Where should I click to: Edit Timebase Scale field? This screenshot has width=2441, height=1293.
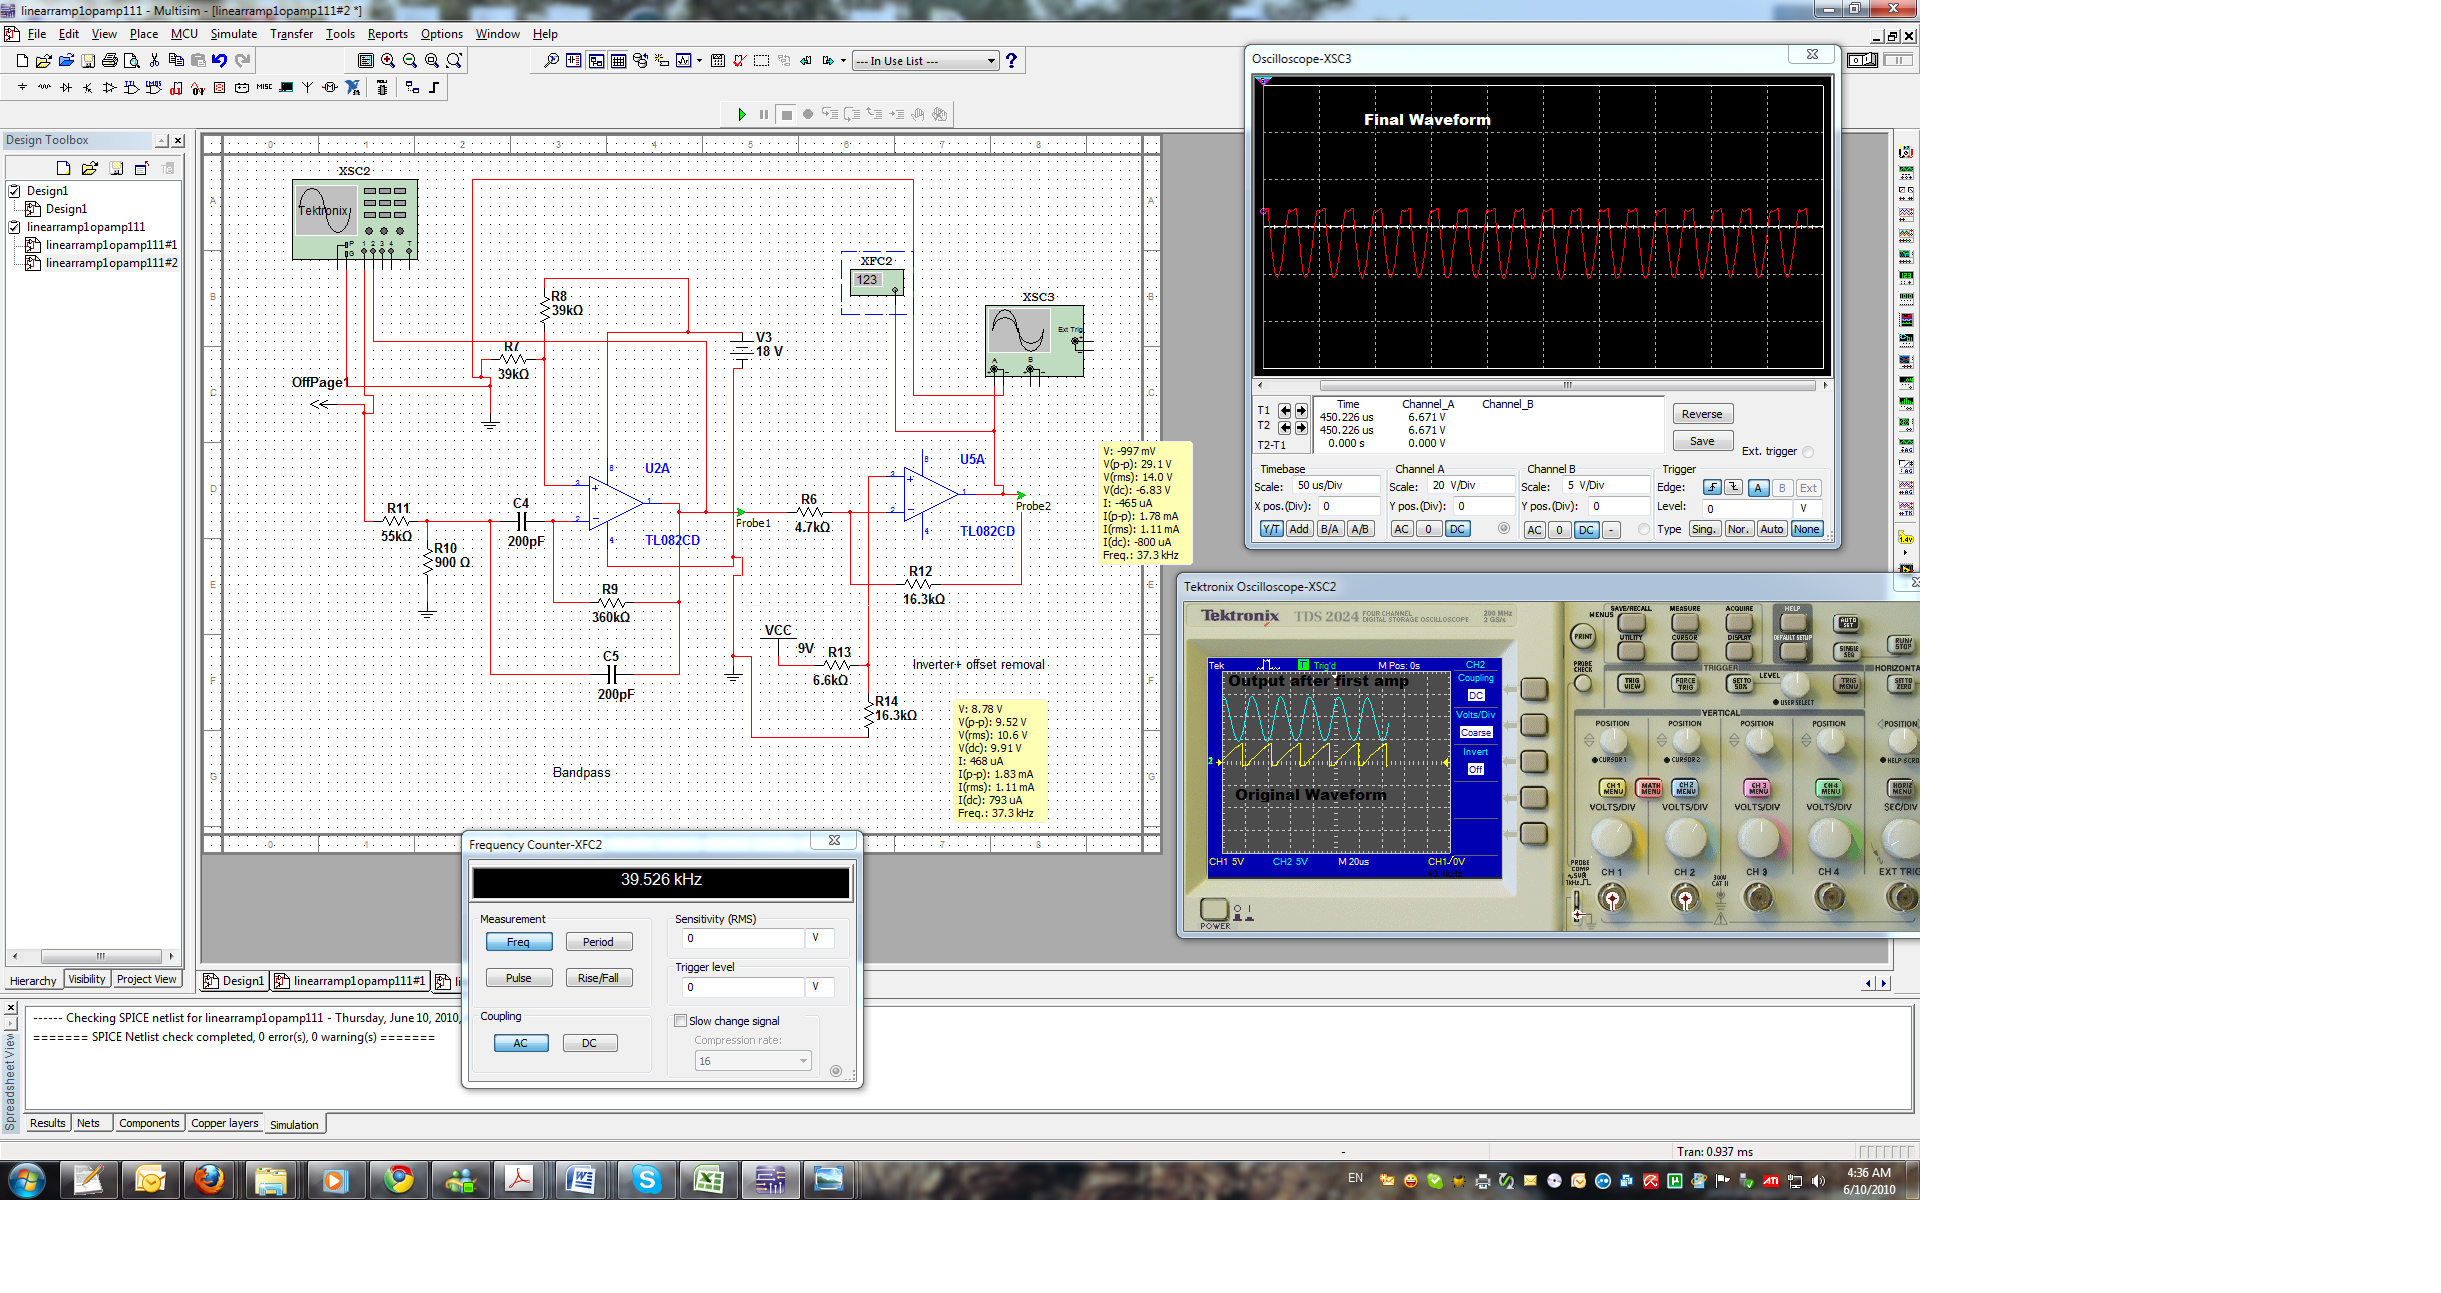click(x=1337, y=486)
